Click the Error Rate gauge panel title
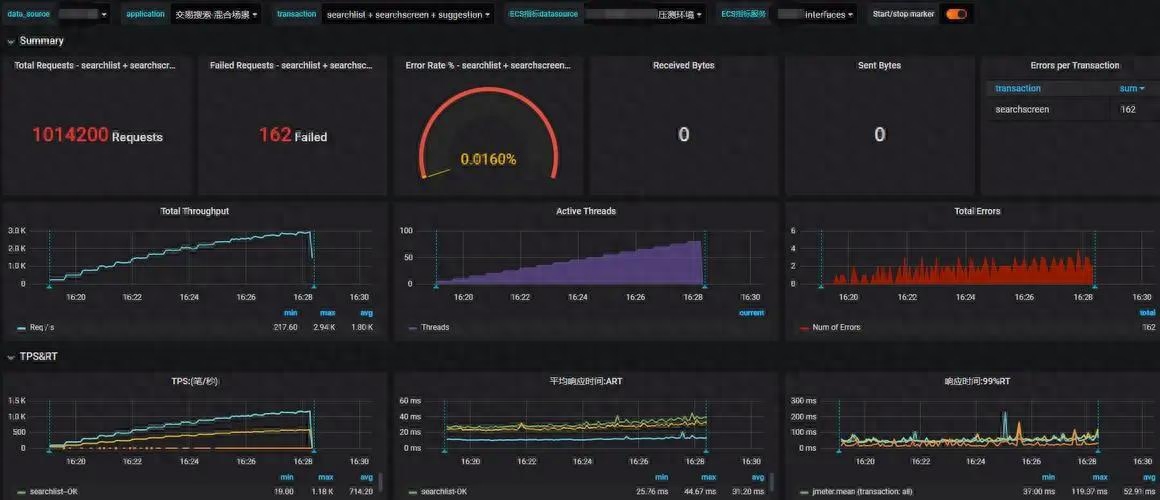 click(488, 65)
